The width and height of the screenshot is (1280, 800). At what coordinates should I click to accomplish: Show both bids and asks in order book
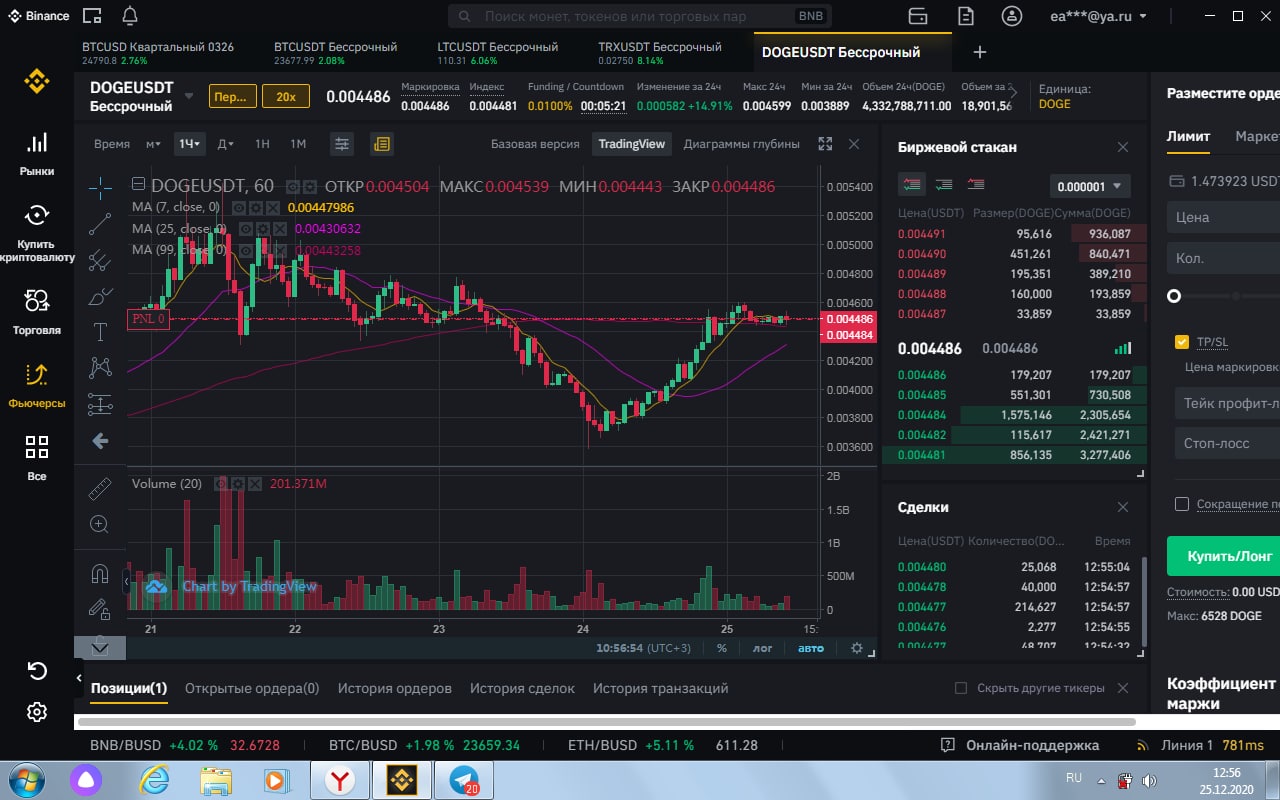(911, 184)
